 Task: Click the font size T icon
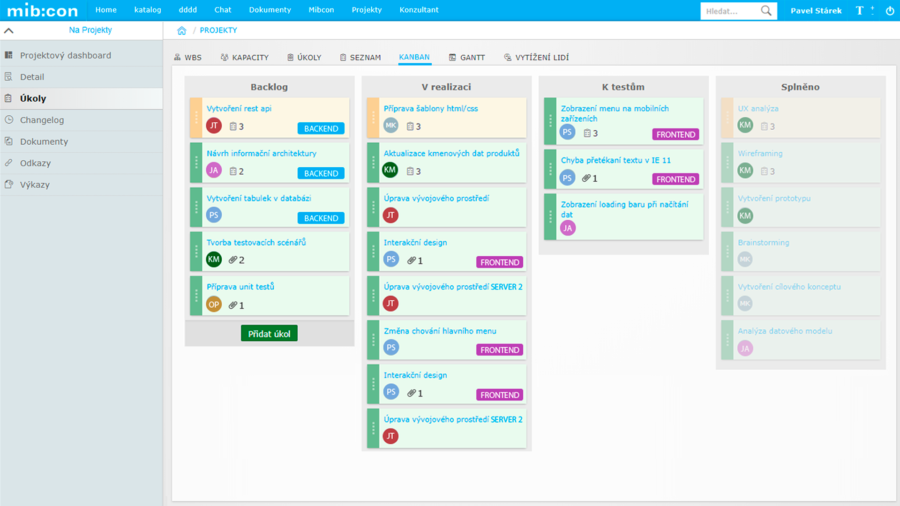(x=860, y=11)
